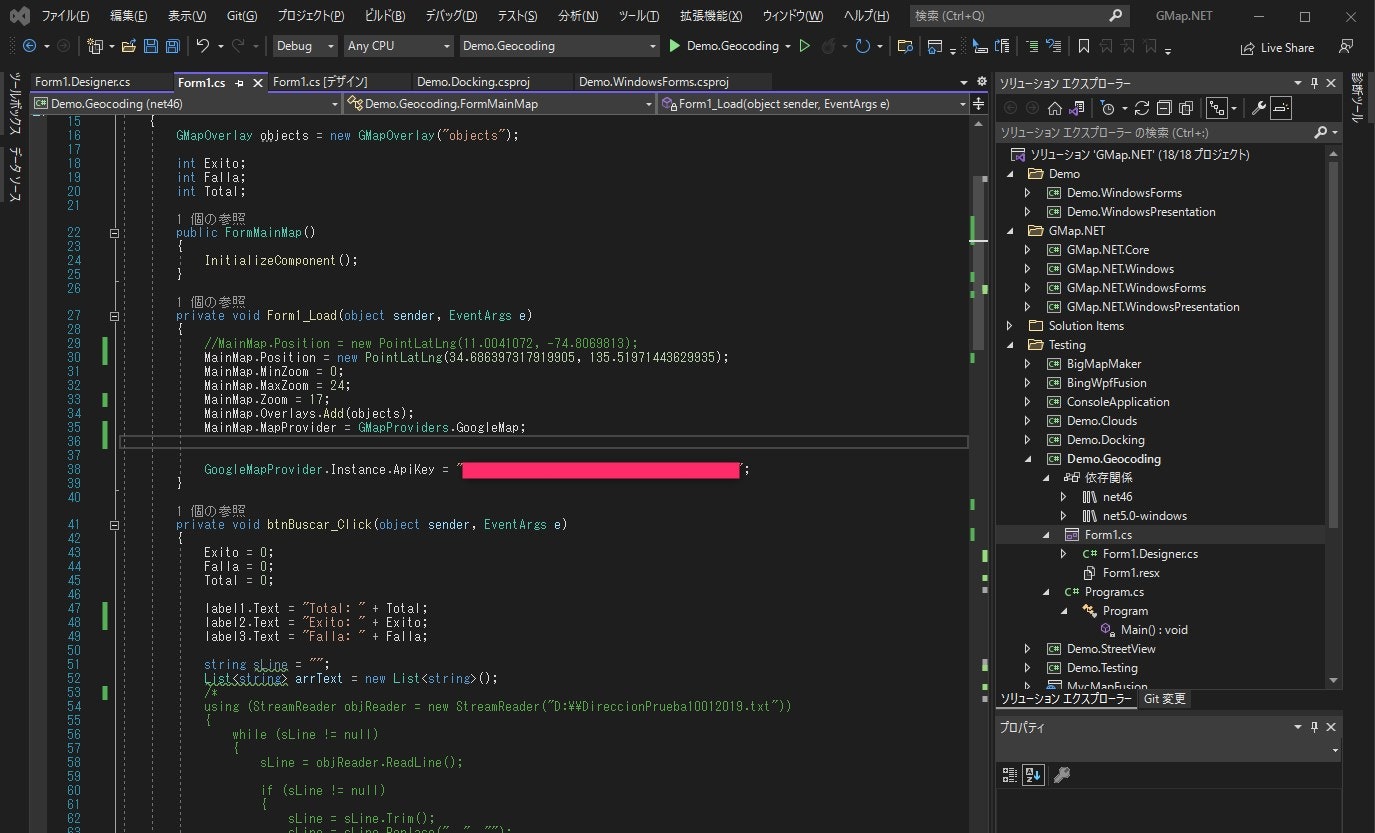Viewport: 1375px width, 833px height.
Task: Click Collapse All in Solution Explorer
Action: click(1165, 108)
